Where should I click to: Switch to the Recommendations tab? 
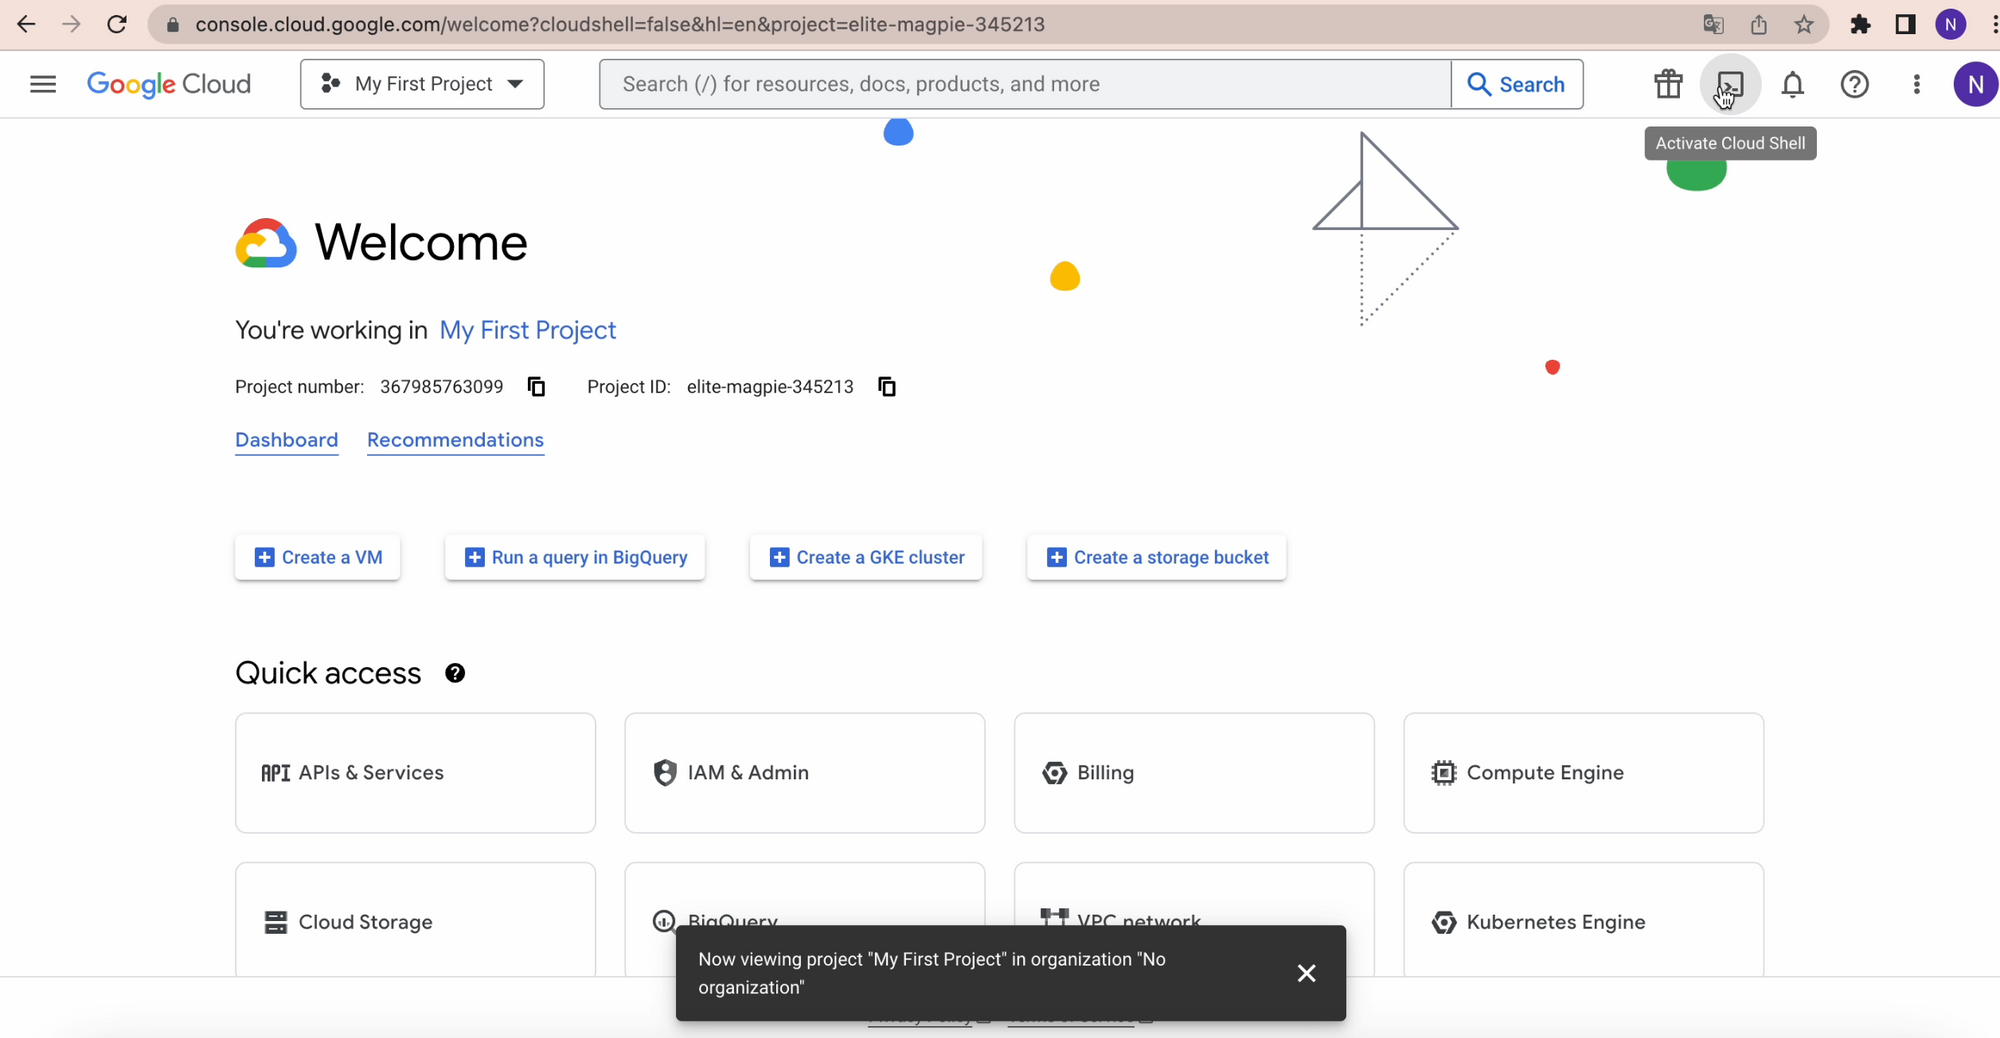[455, 440]
